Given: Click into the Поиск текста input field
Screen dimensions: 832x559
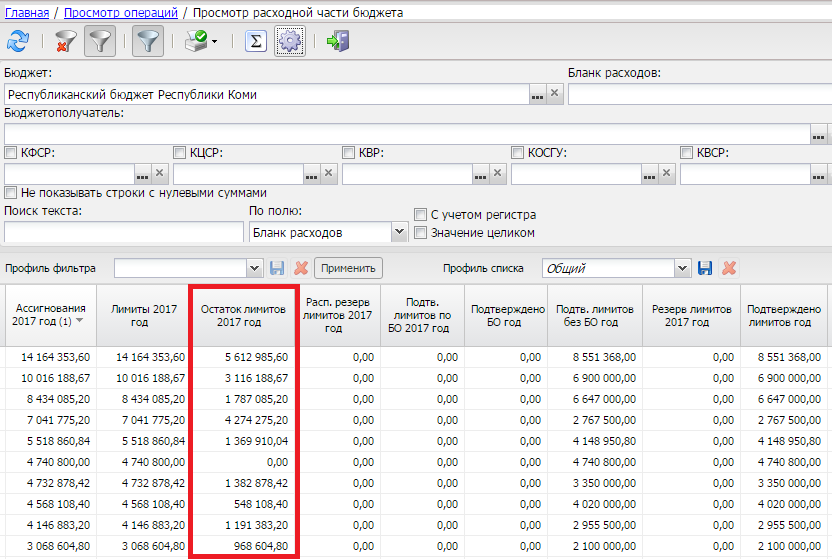Looking at the screenshot, I should 124,232.
